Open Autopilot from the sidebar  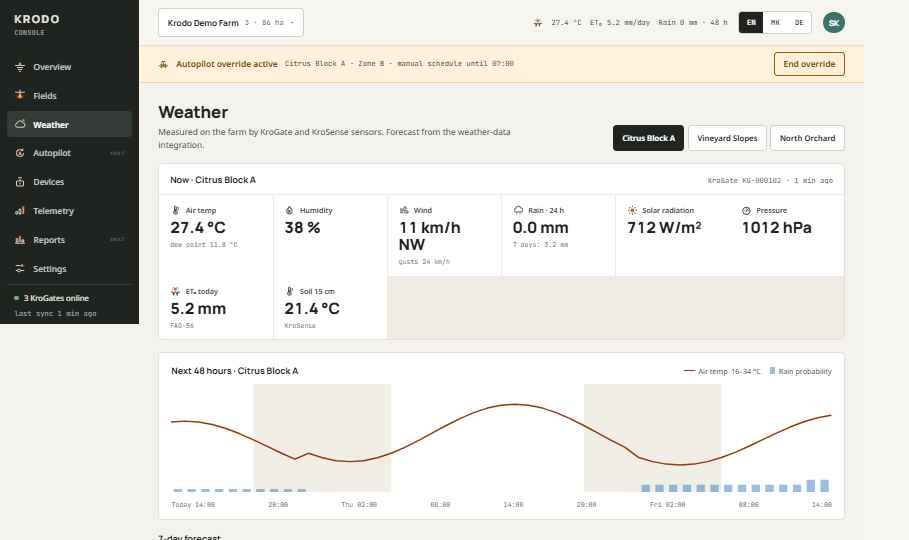tap(70, 153)
